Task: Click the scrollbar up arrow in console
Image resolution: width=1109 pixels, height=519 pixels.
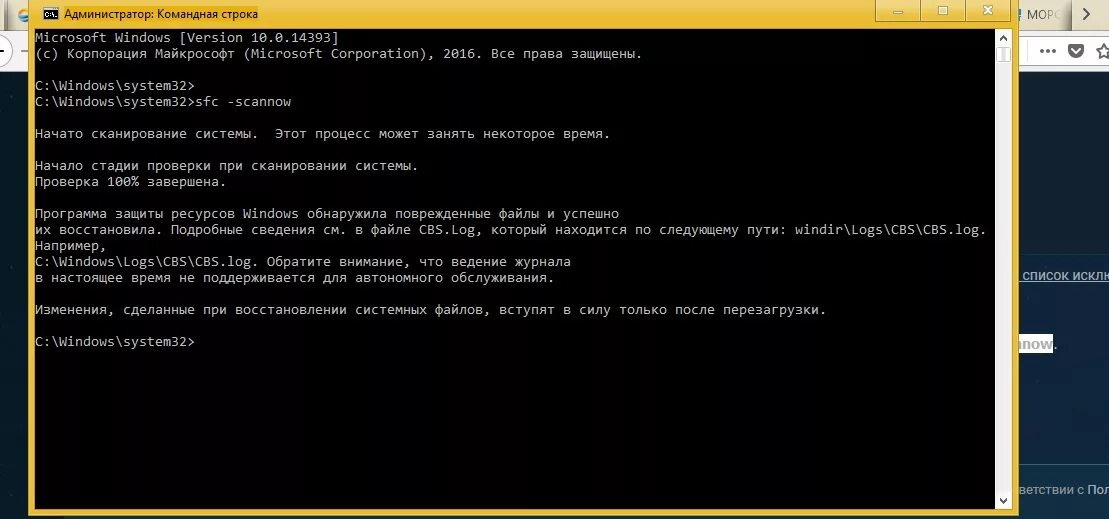Action: click(1003, 37)
